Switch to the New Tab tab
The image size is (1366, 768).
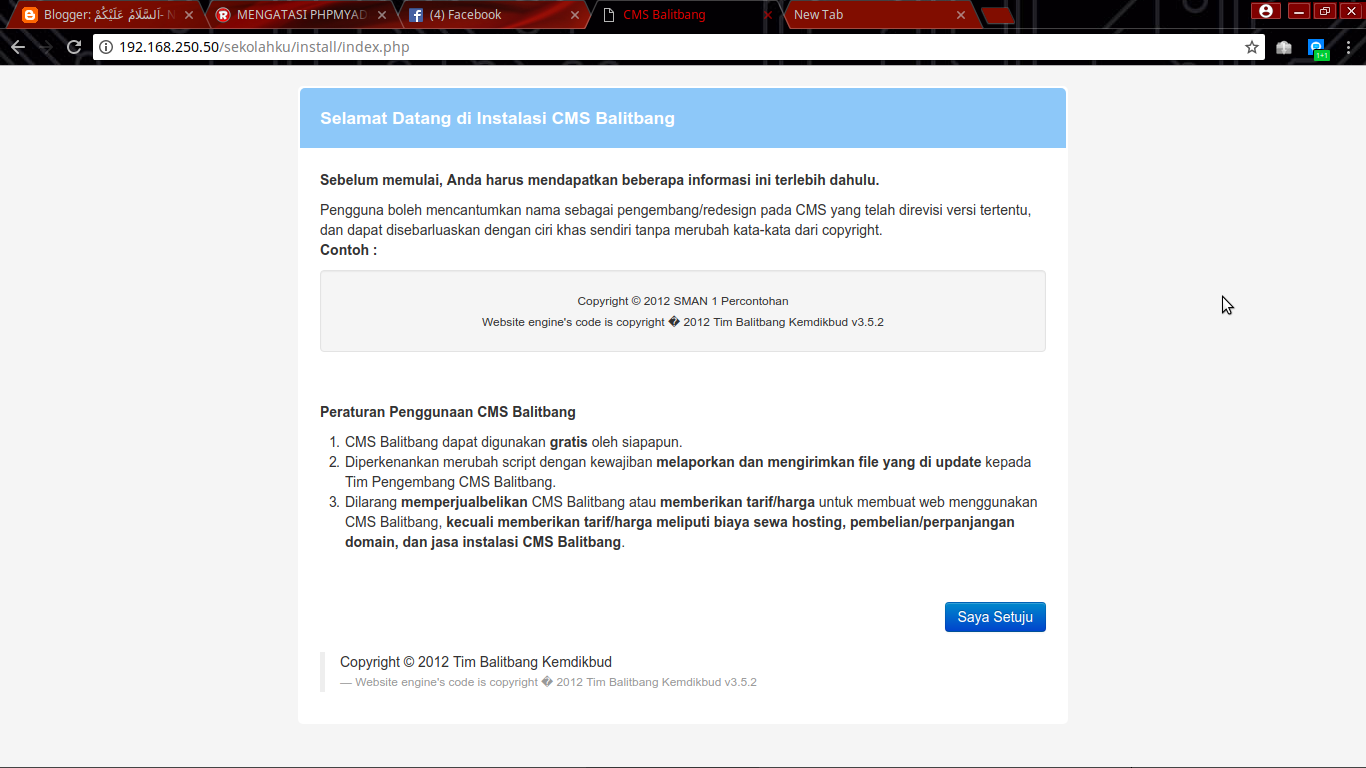coord(878,15)
